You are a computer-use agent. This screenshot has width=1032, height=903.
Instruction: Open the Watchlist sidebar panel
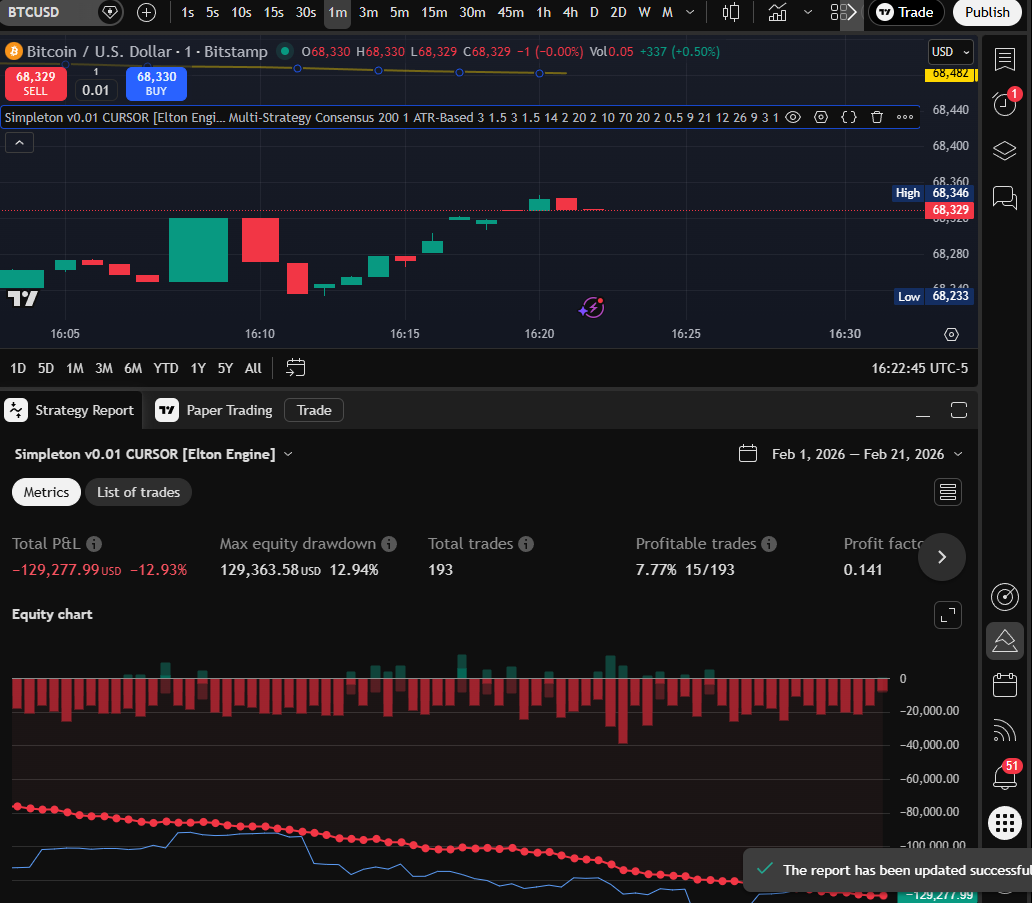point(1004,60)
